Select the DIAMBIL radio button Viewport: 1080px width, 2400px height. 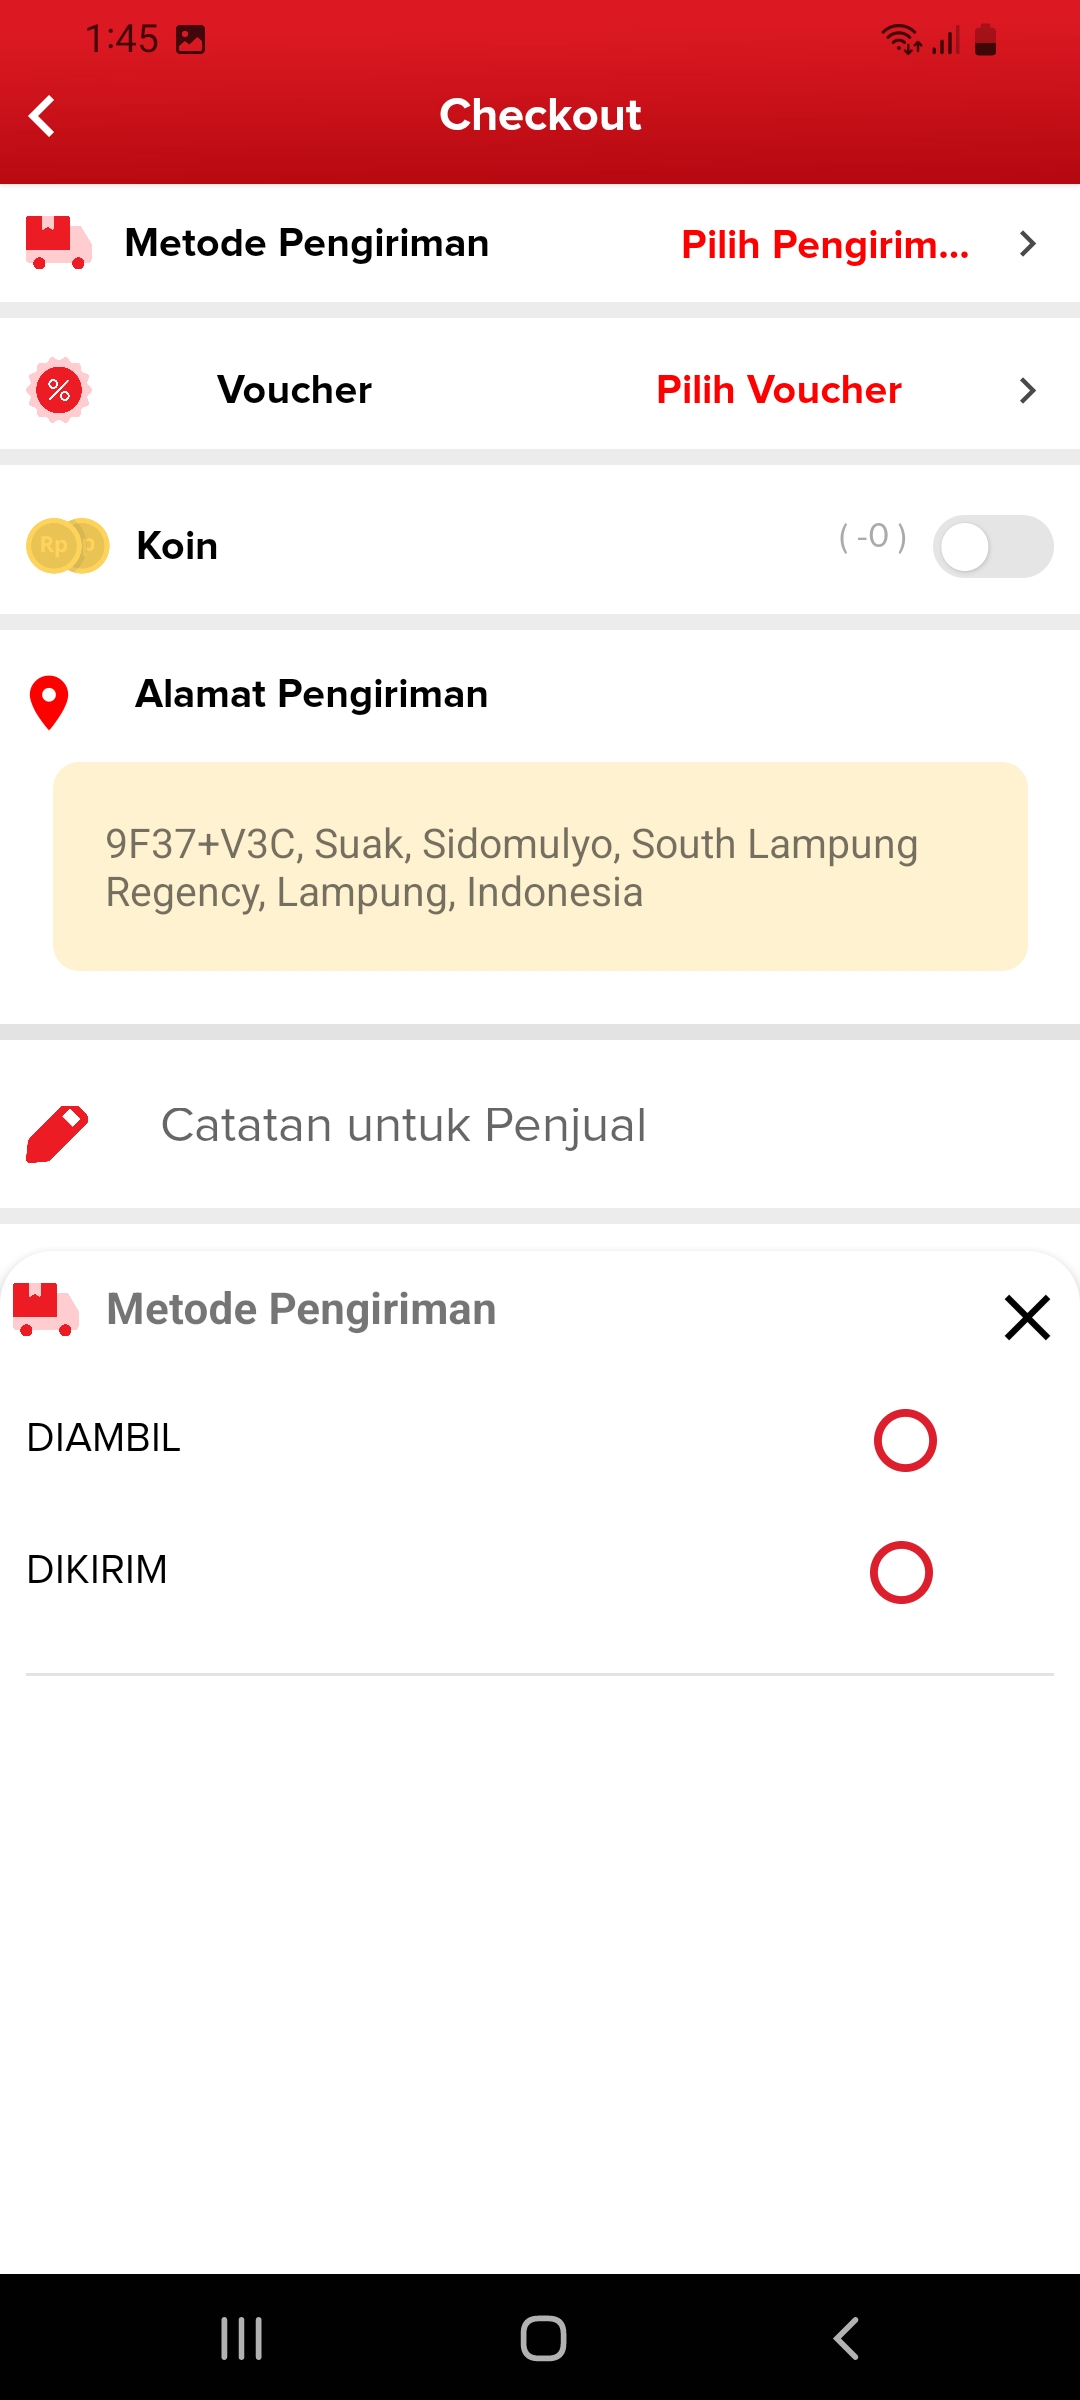(x=905, y=1440)
